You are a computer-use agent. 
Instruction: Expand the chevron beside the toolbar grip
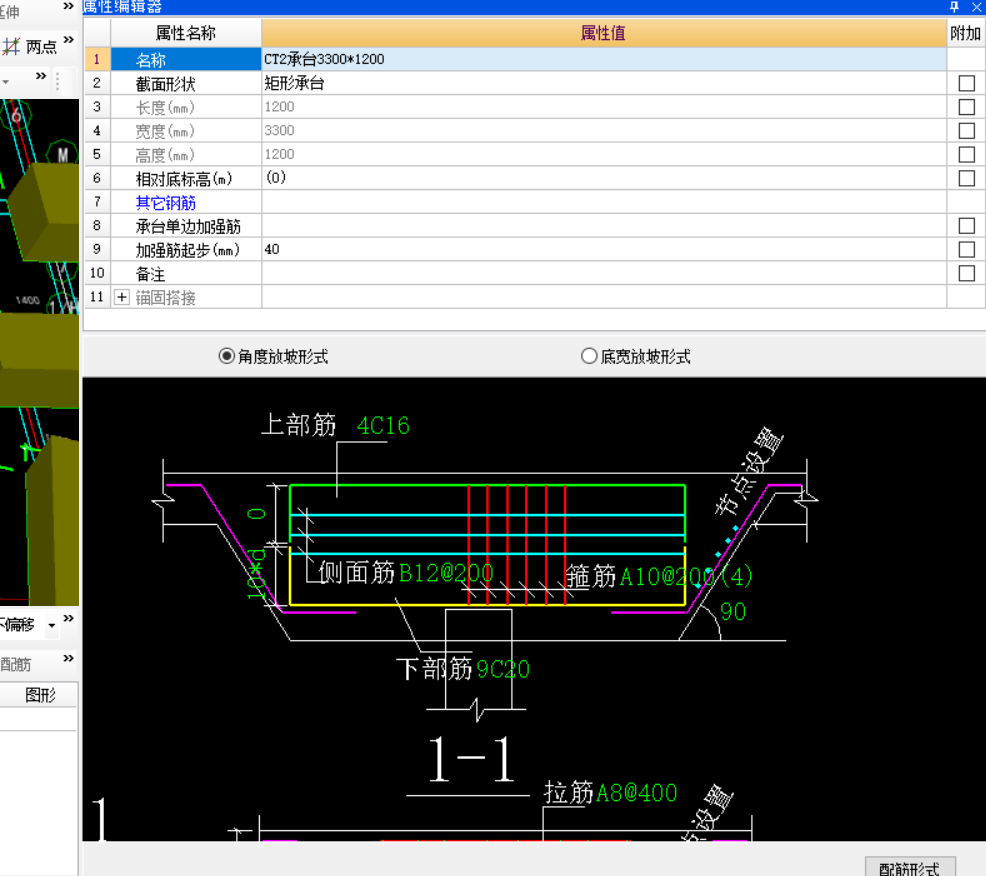41,76
